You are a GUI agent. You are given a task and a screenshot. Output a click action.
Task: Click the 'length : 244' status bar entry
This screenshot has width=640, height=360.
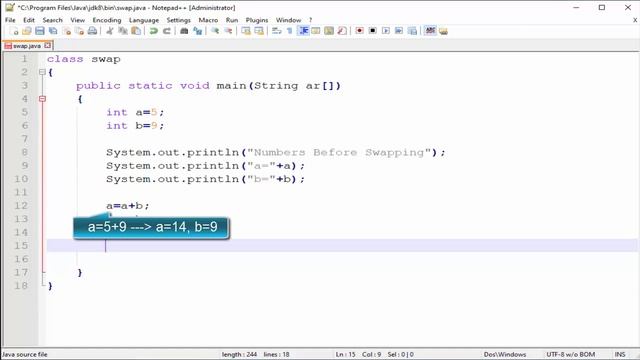coord(239,354)
